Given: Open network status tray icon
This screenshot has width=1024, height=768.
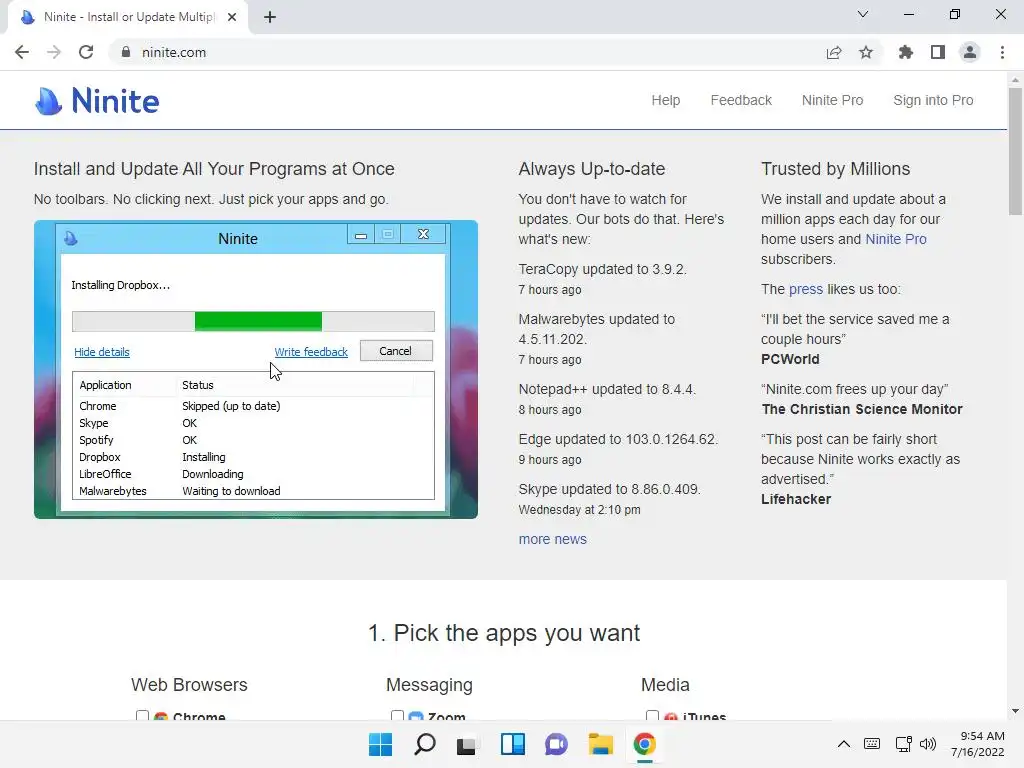Looking at the screenshot, I should tap(903, 744).
